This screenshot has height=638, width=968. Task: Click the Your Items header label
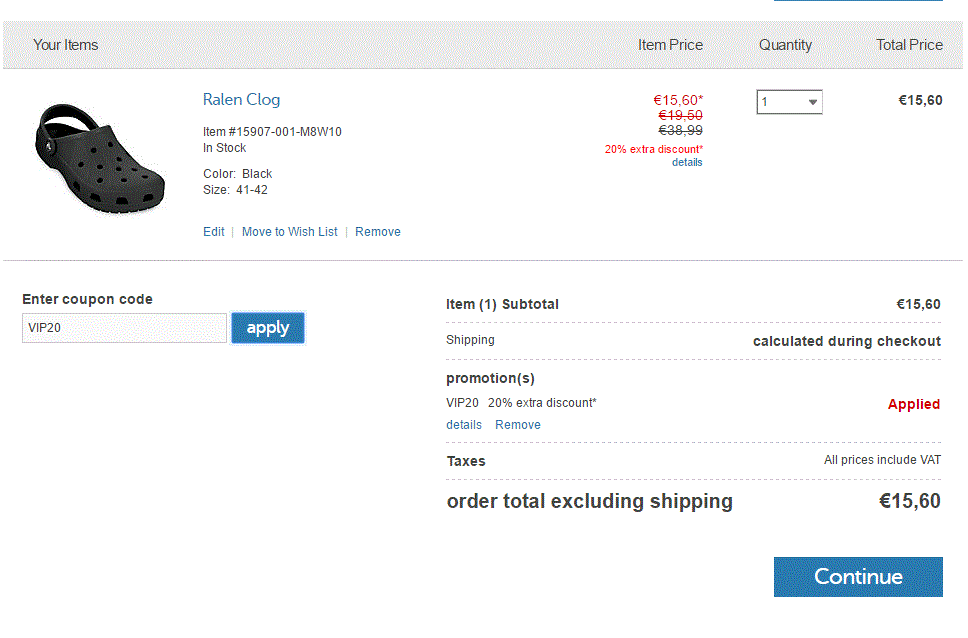coord(65,45)
